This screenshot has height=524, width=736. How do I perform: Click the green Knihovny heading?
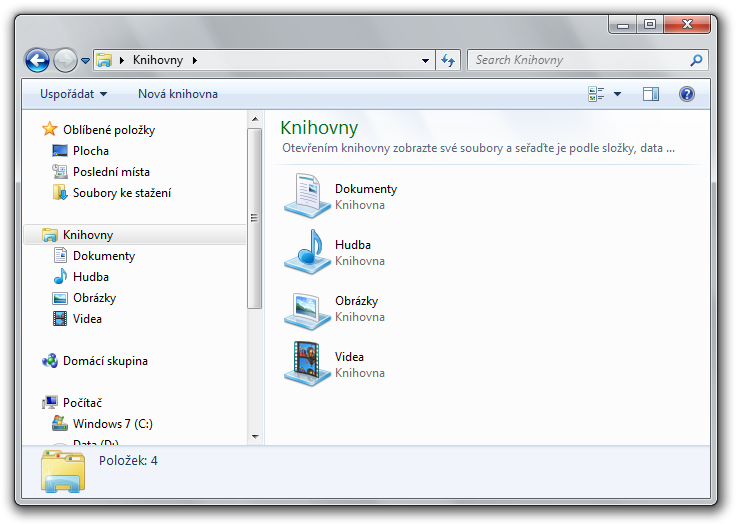(319, 127)
